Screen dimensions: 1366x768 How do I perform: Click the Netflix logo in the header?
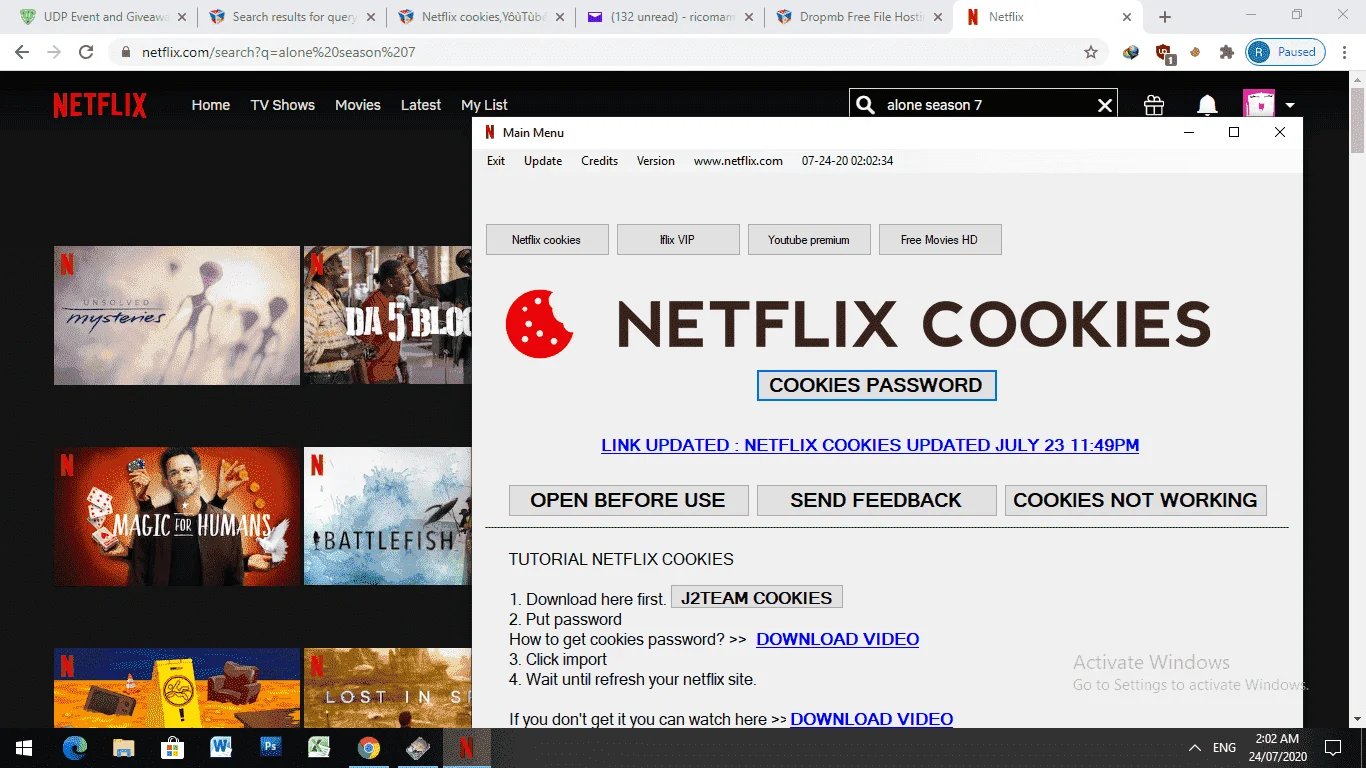coord(100,105)
